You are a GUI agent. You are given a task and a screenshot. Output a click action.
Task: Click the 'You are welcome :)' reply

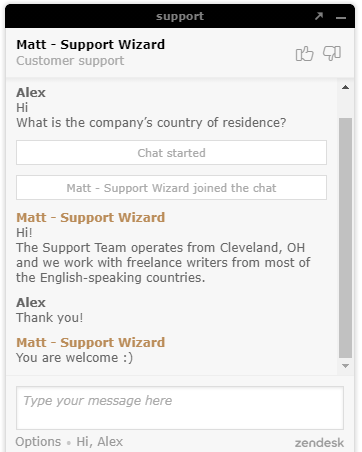tap(75, 358)
